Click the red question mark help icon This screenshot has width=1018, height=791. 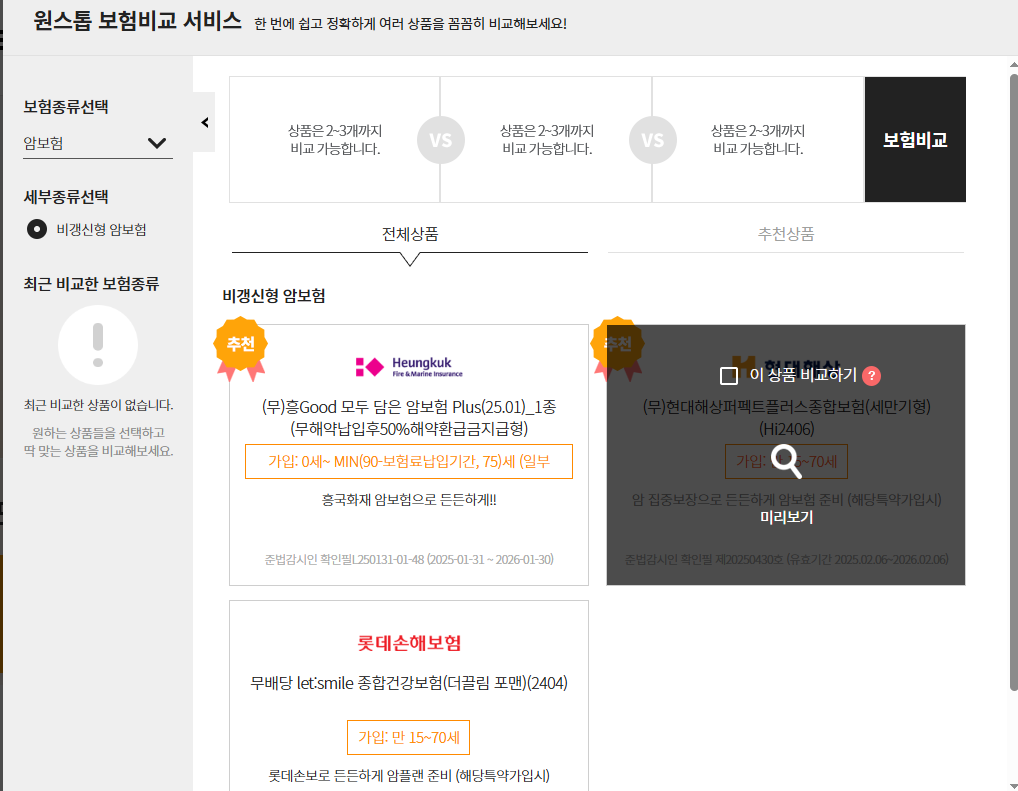pos(871,375)
